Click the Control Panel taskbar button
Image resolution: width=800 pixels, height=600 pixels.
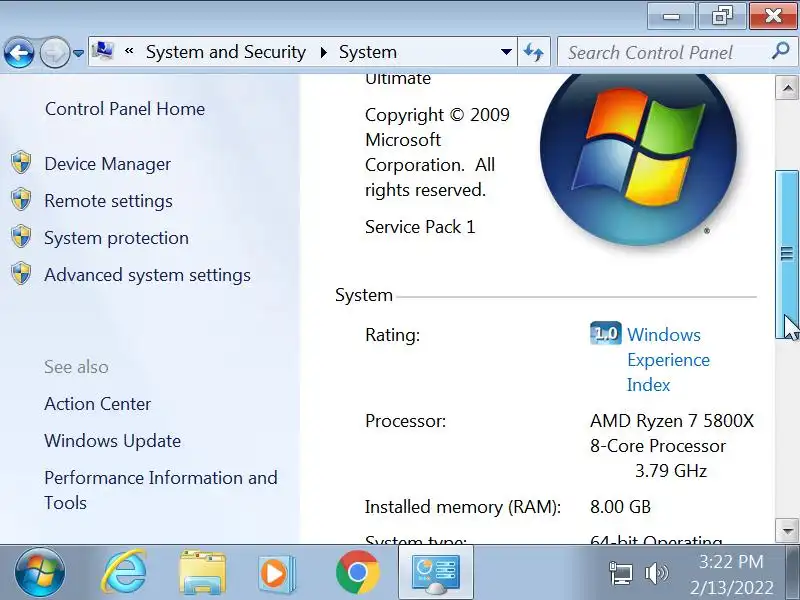[x=436, y=573]
